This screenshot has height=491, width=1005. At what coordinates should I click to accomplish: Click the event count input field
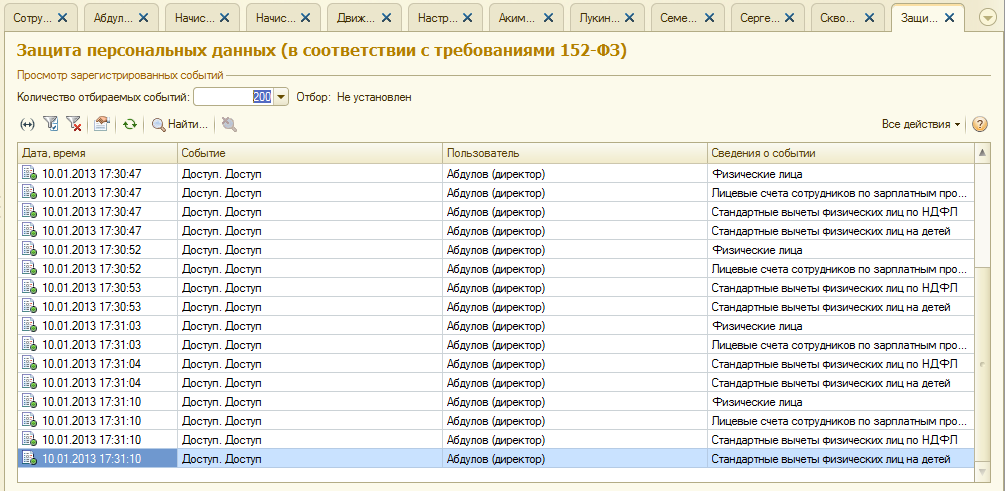(x=231, y=97)
